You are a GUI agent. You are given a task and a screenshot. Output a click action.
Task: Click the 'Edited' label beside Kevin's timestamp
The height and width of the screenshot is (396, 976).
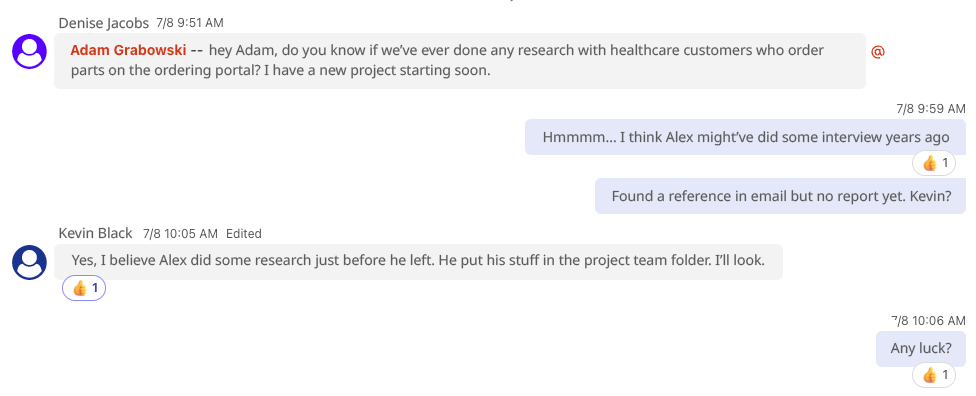point(243,234)
